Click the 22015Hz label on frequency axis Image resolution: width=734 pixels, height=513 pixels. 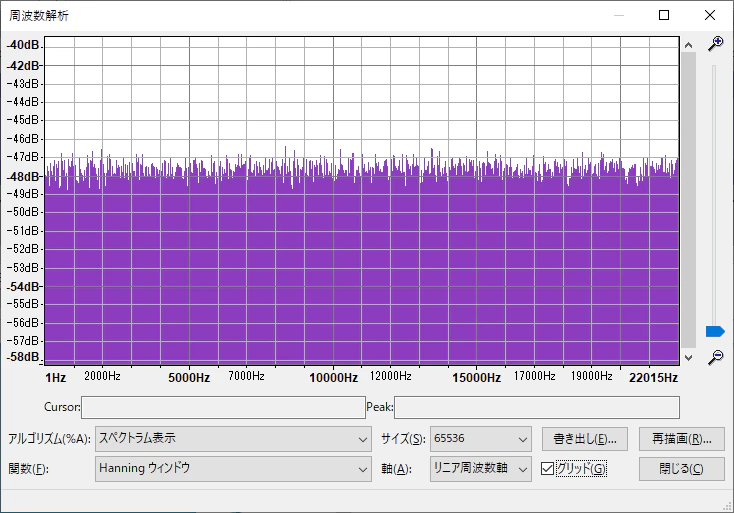tap(653, 378)
